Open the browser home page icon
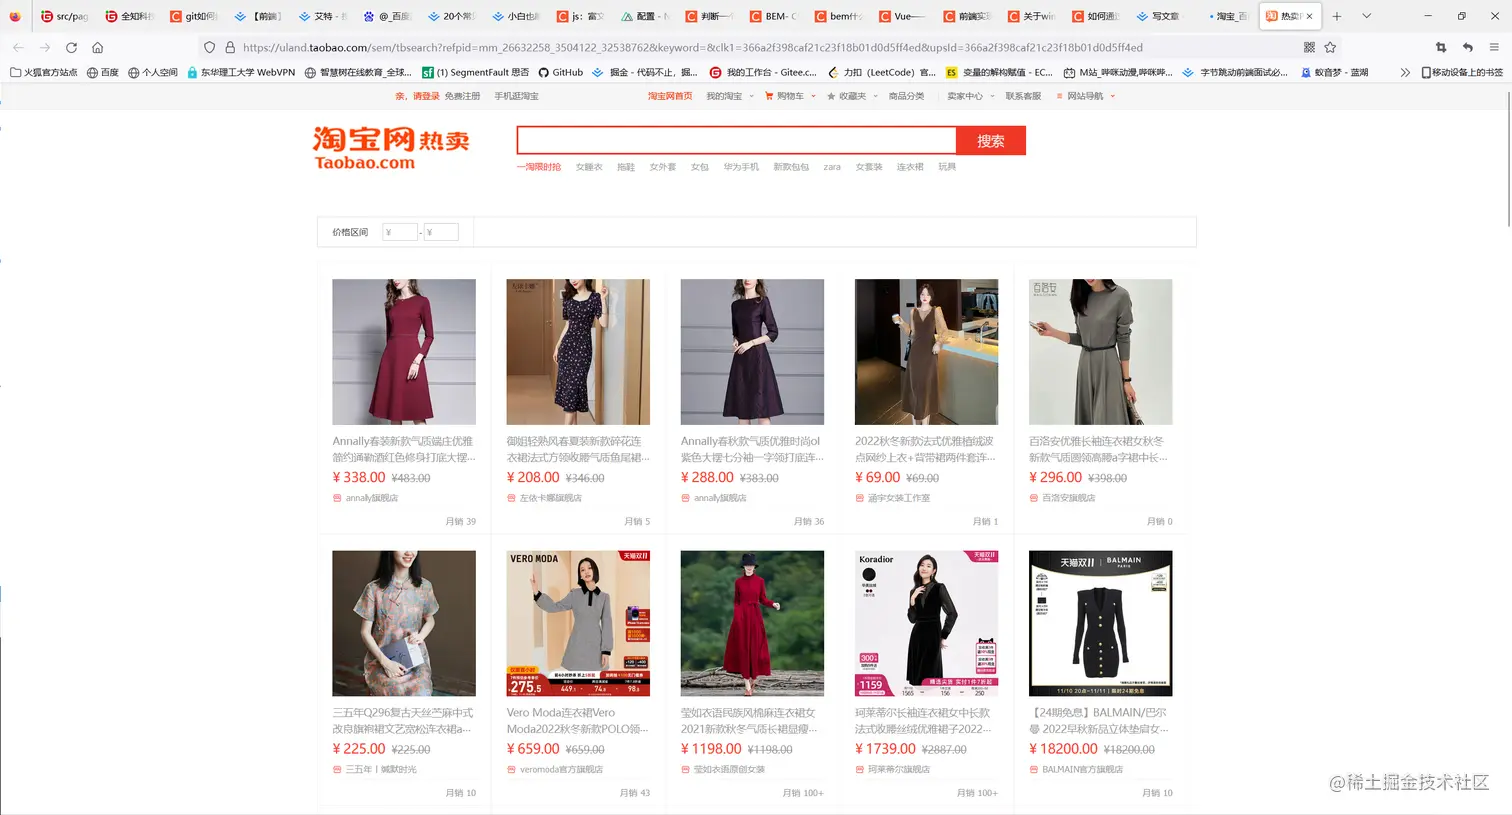This screenshot has height=815, width=1512. click(x=97, y=47)
